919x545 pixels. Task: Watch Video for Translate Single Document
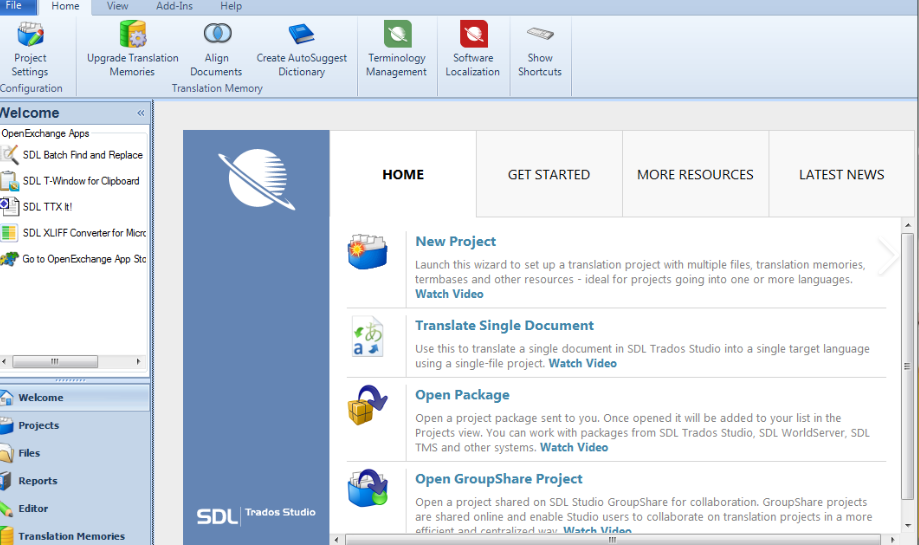pyautogui.click(x=582, y=363)
